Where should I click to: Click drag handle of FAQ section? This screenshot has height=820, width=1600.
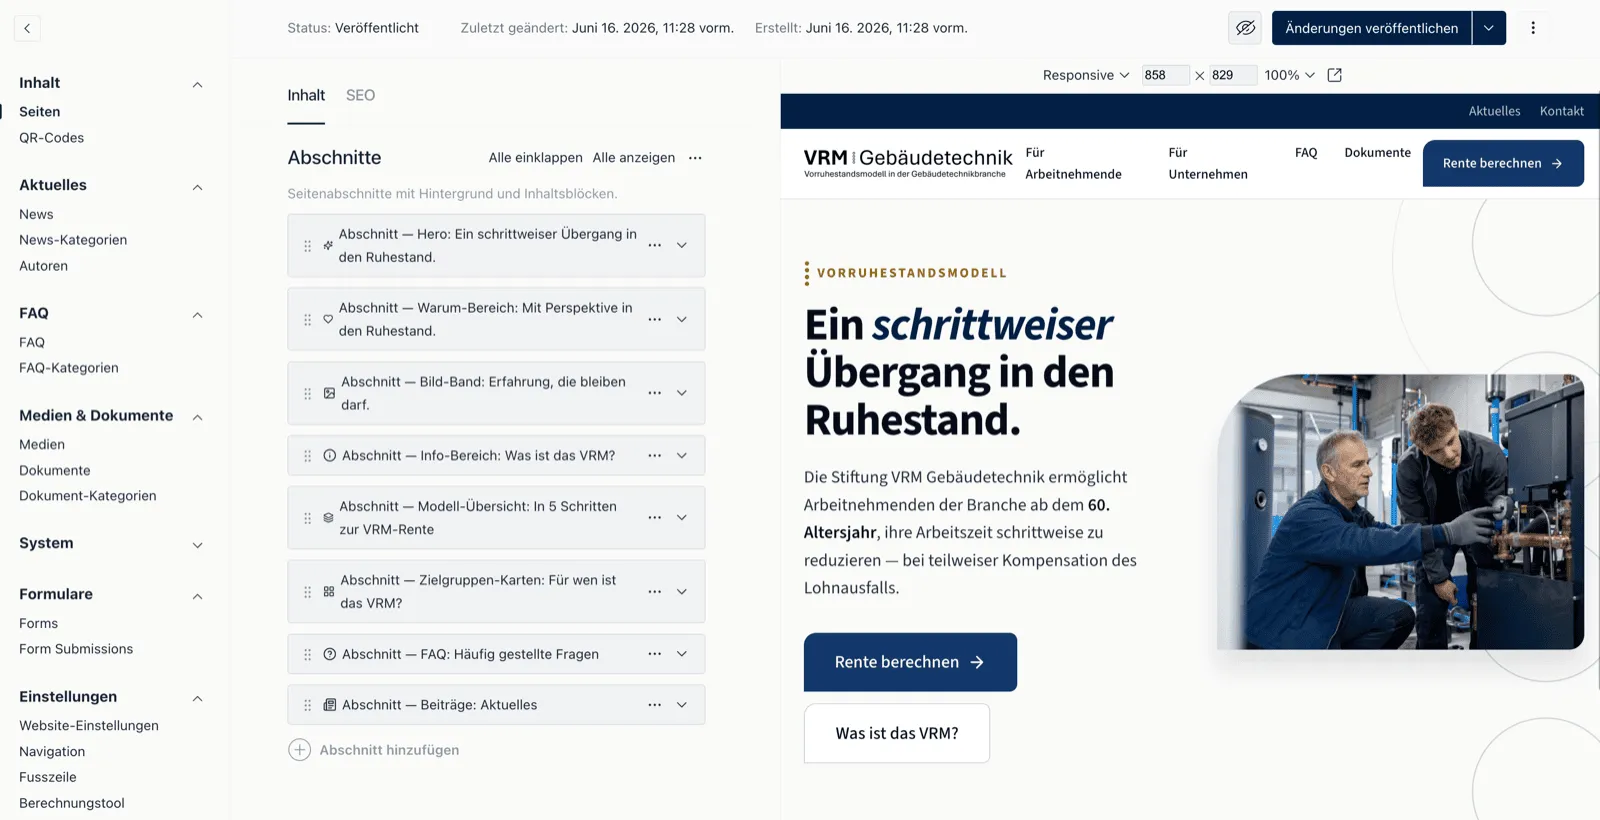tap(307, 654)
